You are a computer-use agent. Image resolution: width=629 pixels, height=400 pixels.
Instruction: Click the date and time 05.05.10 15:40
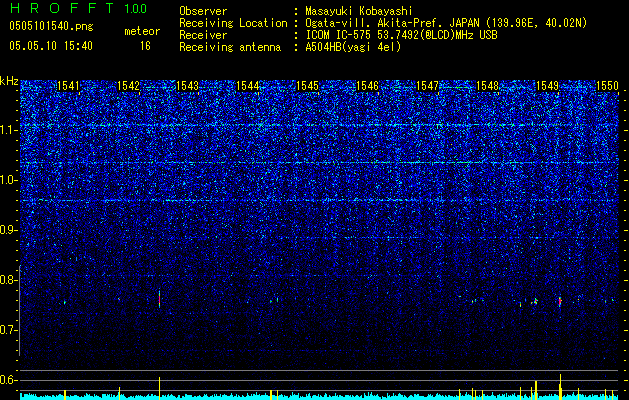click(x=51, y=46)
